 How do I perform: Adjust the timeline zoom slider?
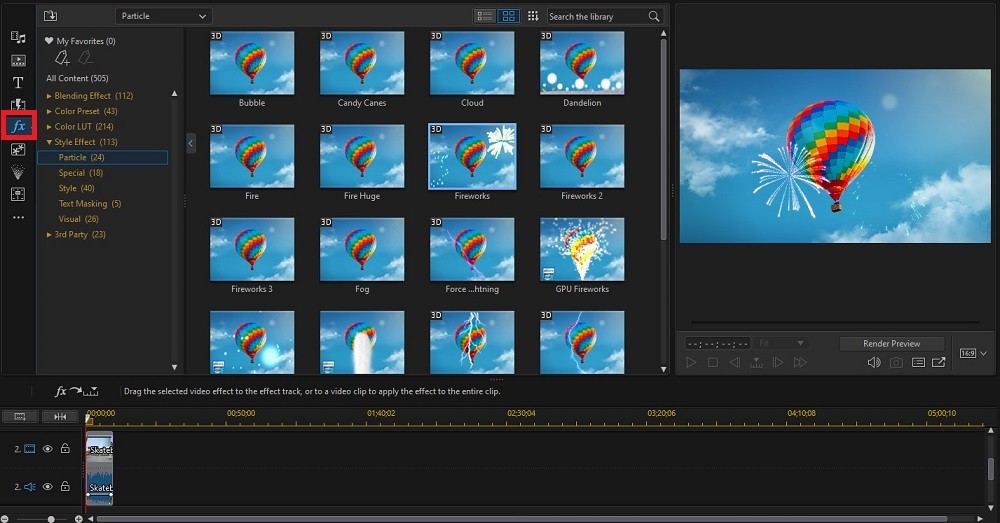pos(50,519)
